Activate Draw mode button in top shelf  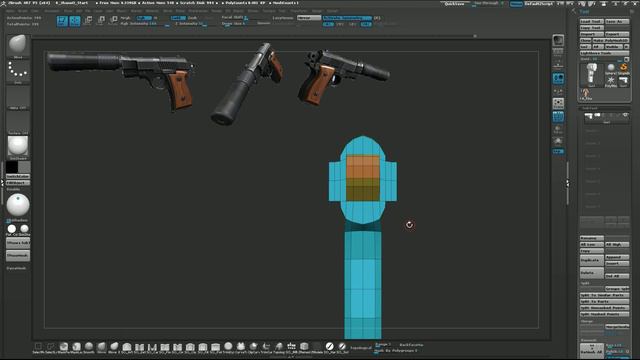click(x=75, y=21)
